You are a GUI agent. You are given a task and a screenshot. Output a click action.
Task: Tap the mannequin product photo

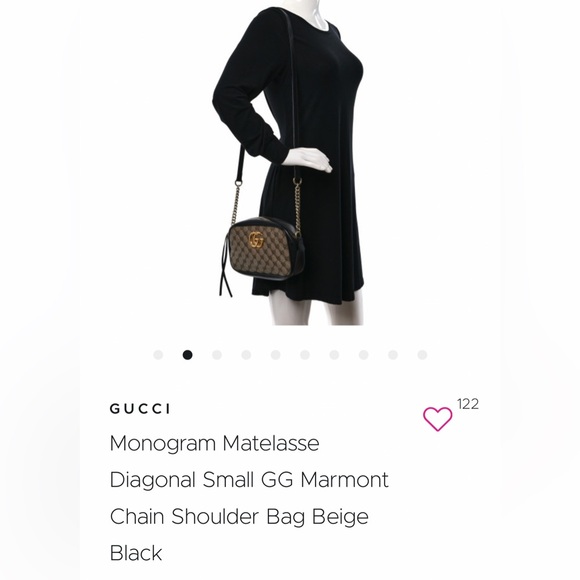pos(289,163)
